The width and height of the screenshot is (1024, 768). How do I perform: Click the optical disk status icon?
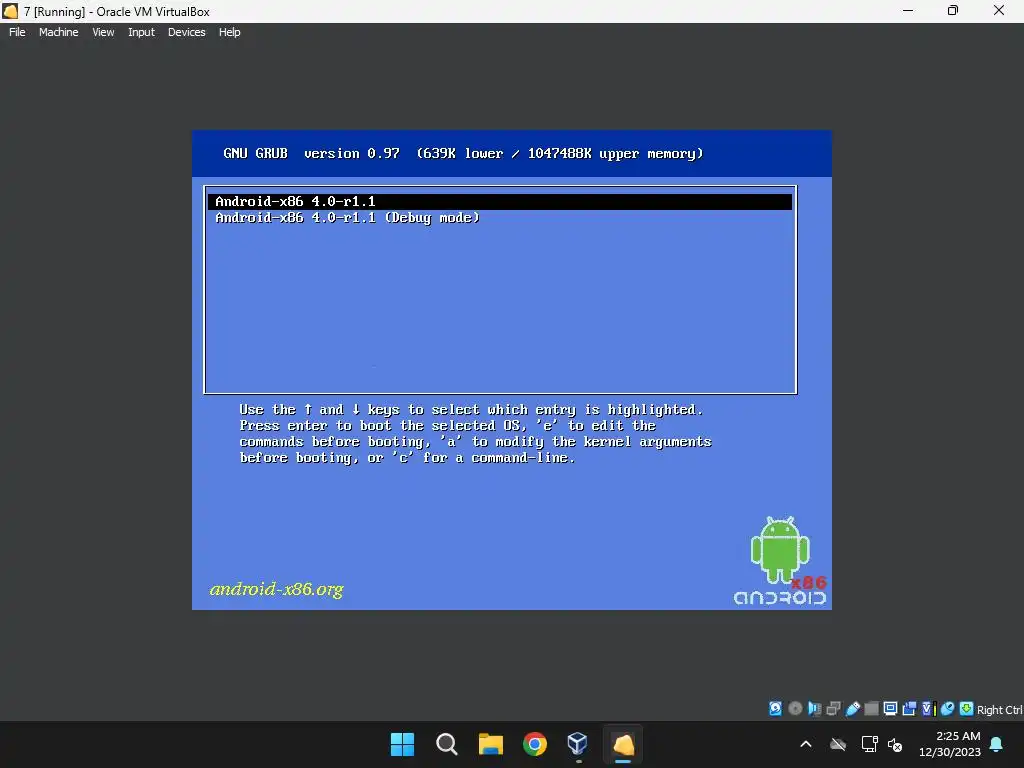pos(795,709)
